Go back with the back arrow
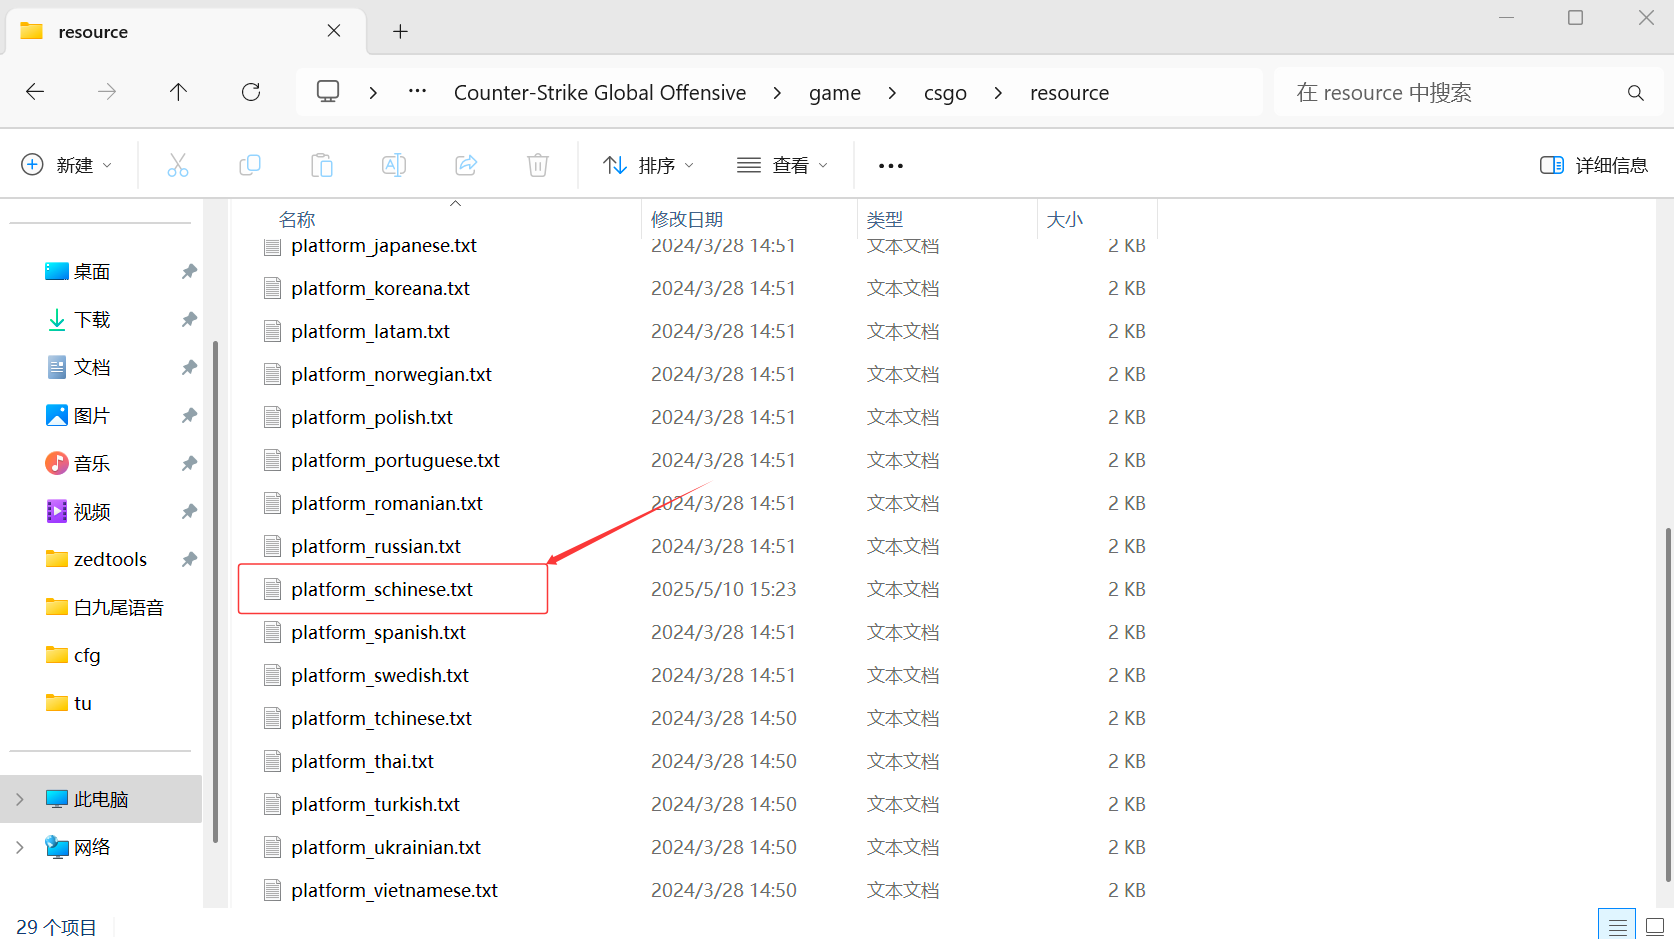Image resolution: width=1674 pixels, height=939 pixels. (x=35, y=92)
